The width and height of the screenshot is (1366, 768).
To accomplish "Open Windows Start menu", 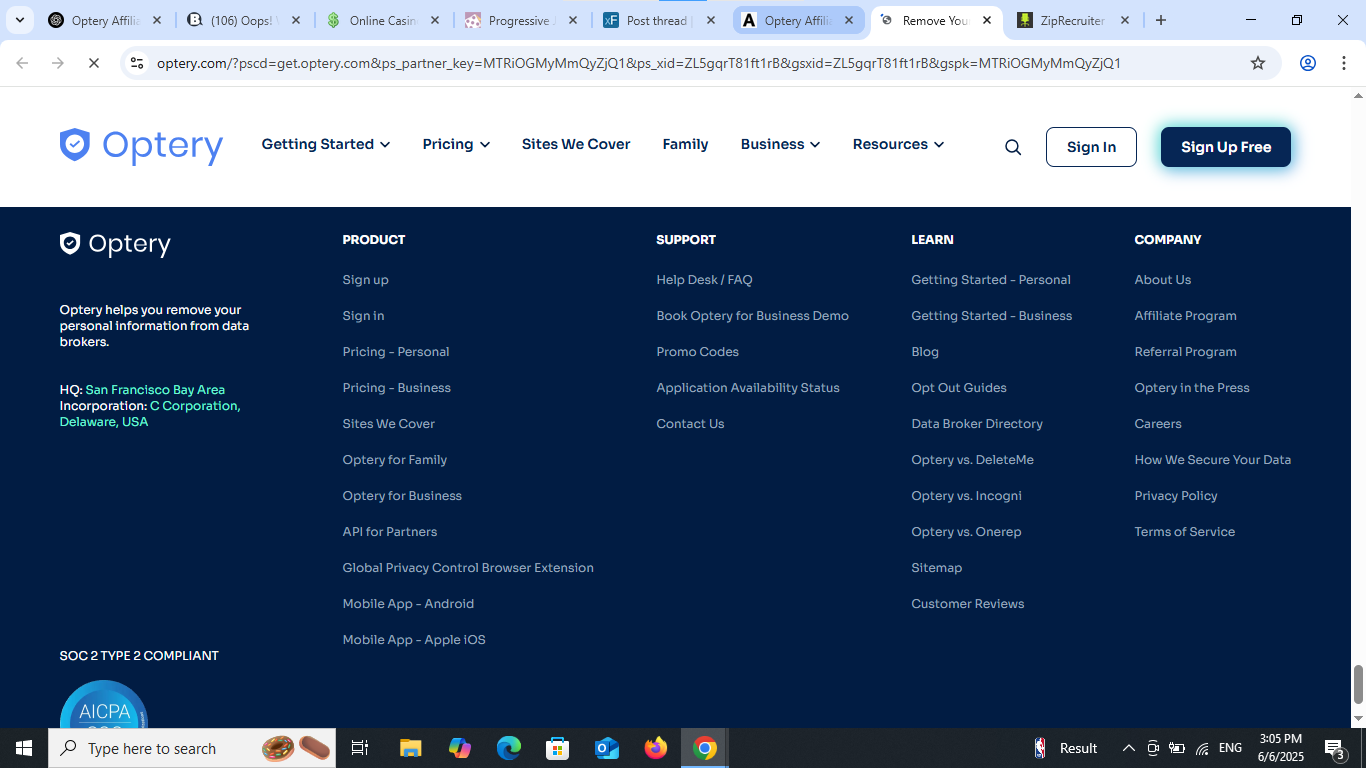I will point(23,748).
